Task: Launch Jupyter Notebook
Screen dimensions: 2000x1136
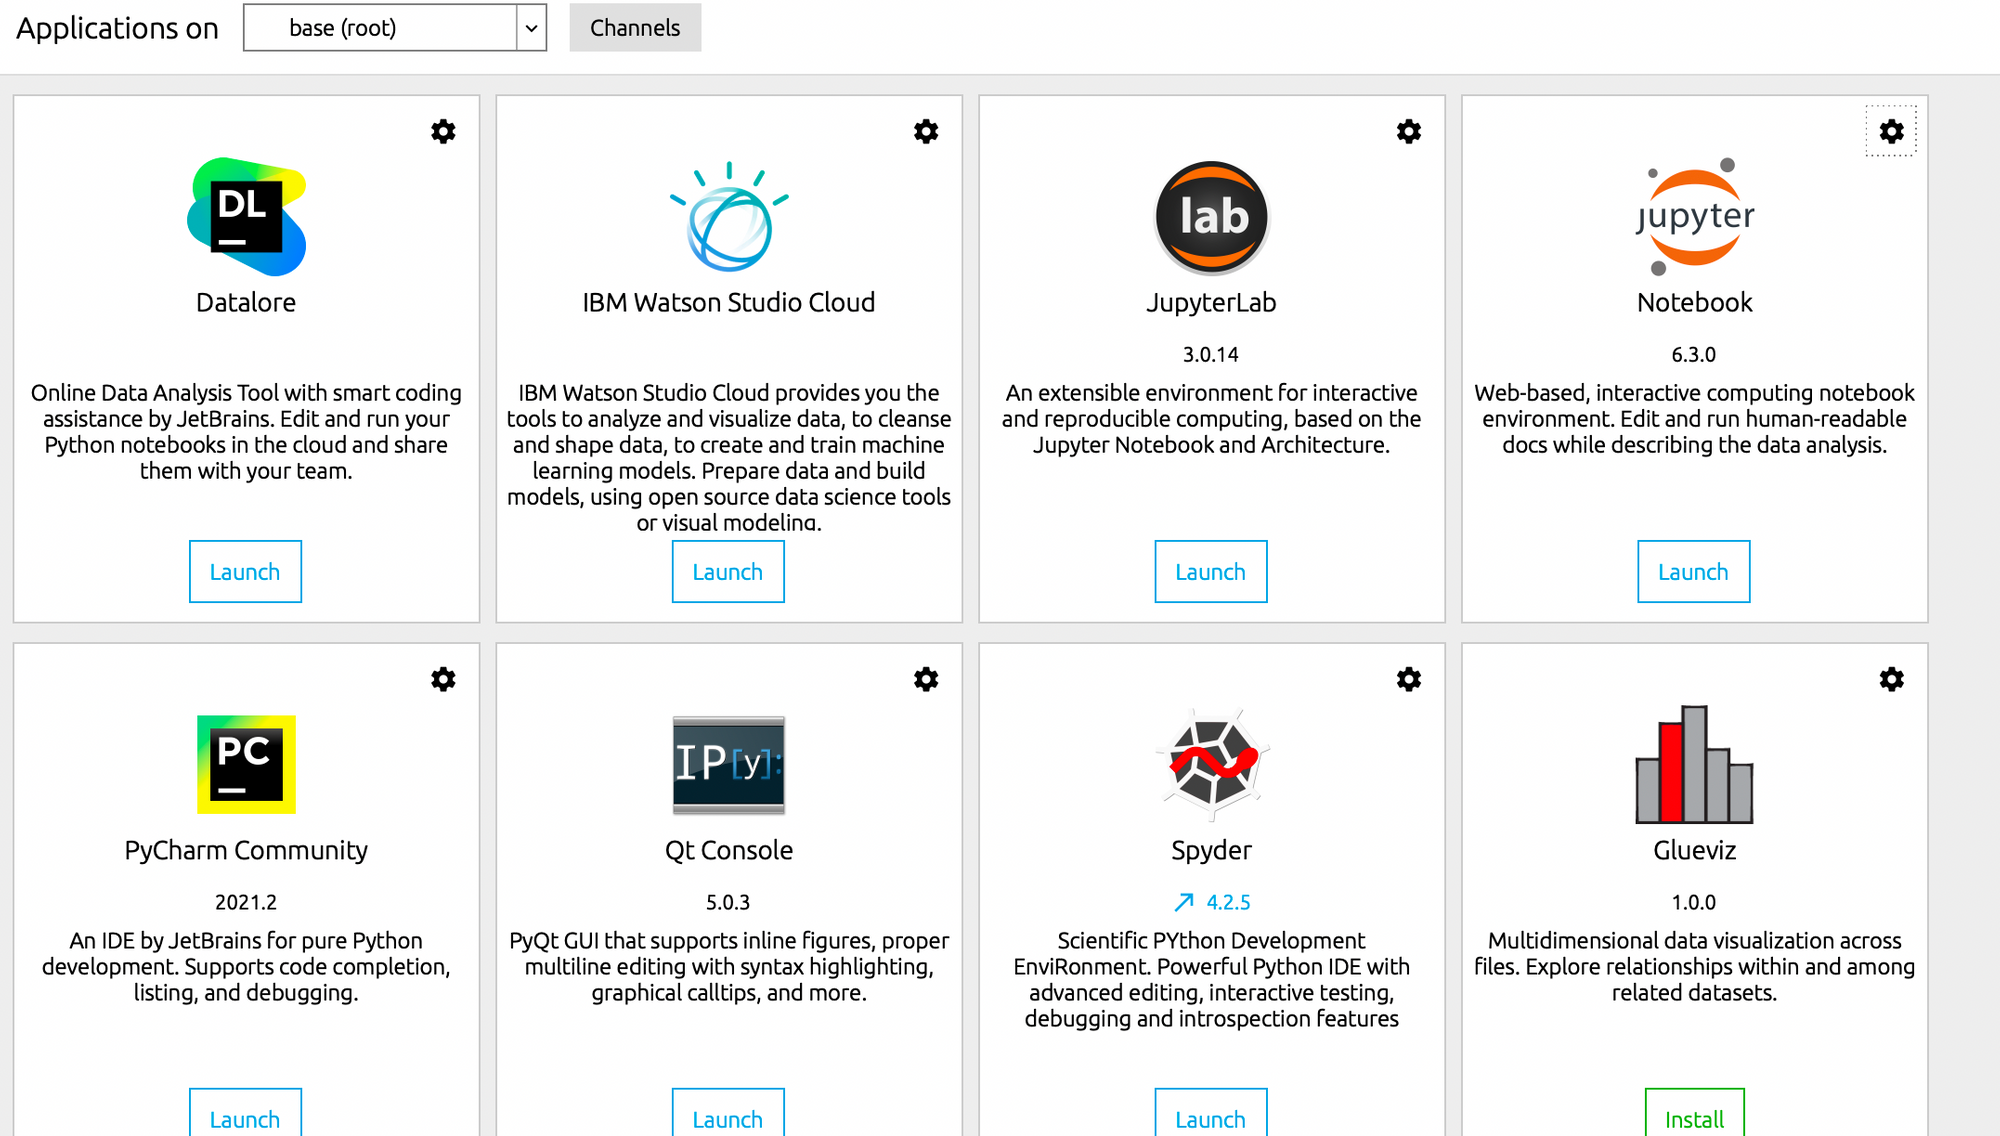Action: tap(1693, 572)
